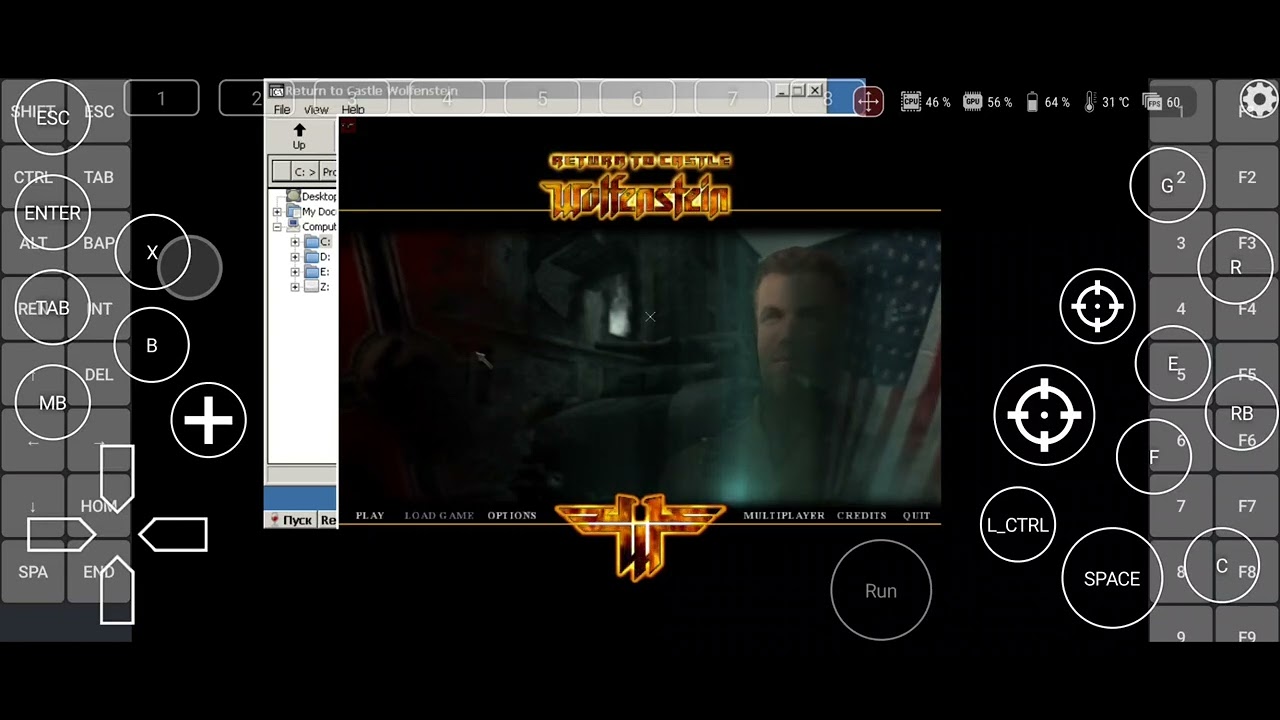
Task: Tap the number 1 key at top
Action: click(161, 98)
